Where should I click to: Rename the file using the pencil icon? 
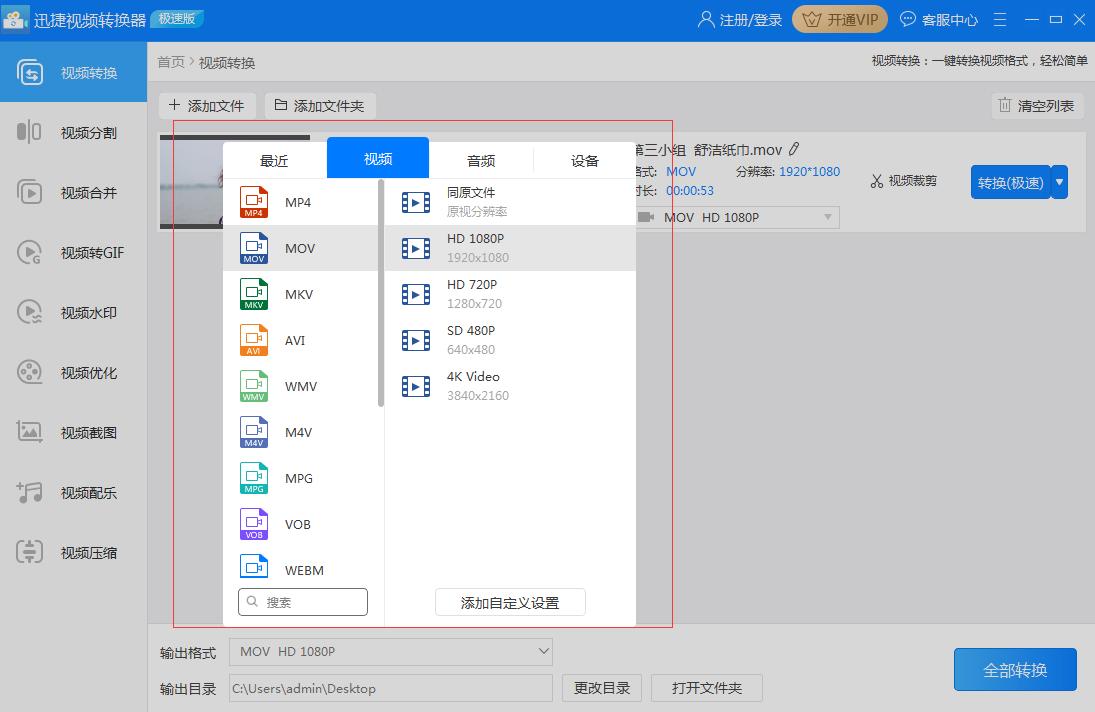point(794,148)
